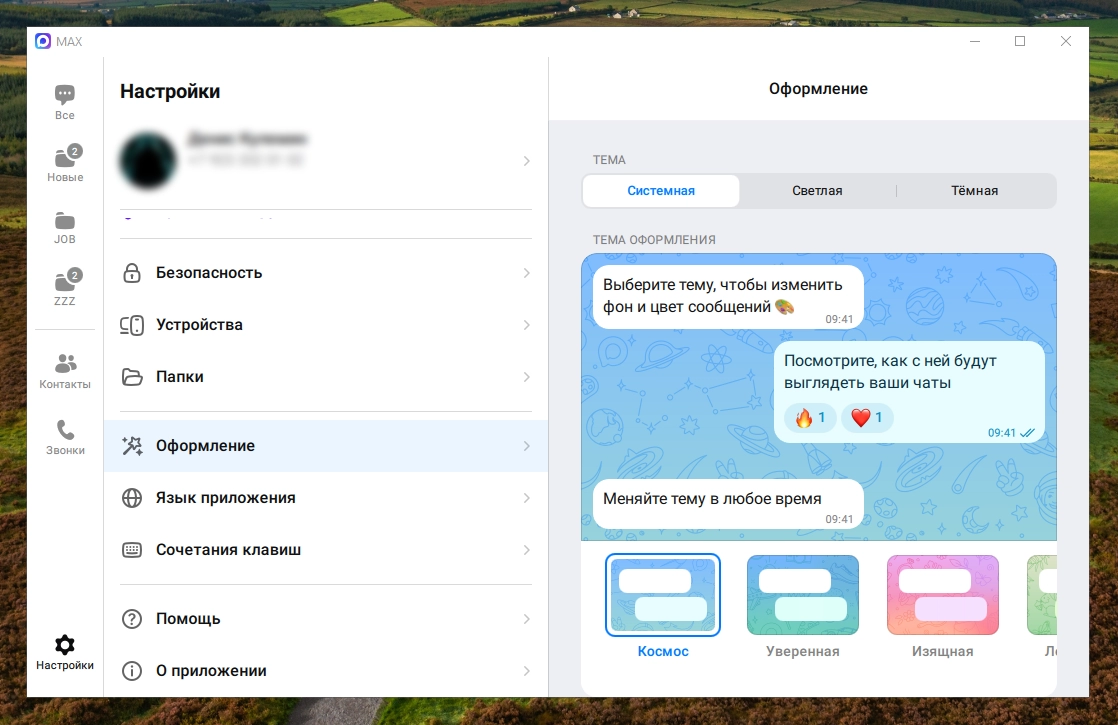This screenshot has height=725, width=1118.
Task: Expand the Папки row chevron
Action: (x=526, y=377)
